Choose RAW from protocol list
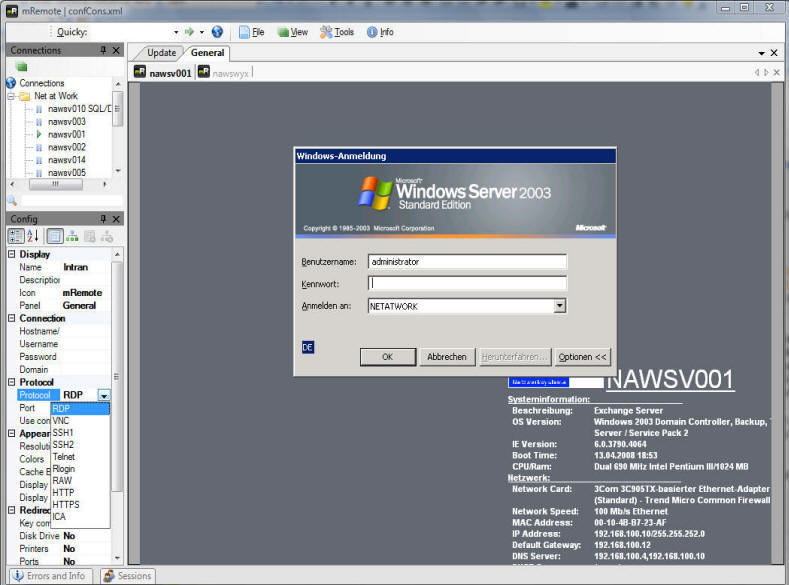Viewport: 789px width, 585px height. point(80,480)
